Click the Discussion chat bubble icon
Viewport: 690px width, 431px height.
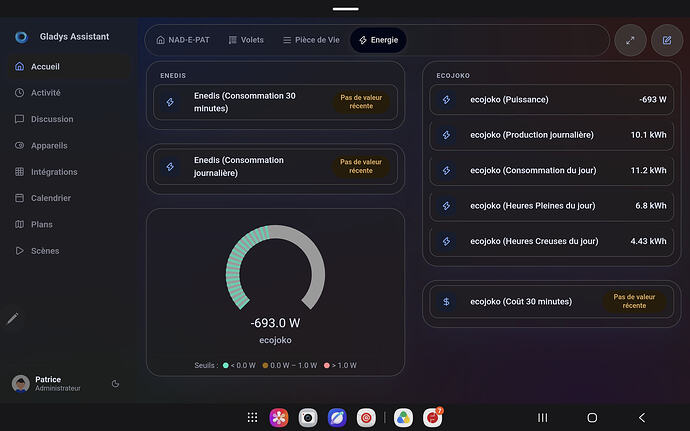tap(19, 119)
